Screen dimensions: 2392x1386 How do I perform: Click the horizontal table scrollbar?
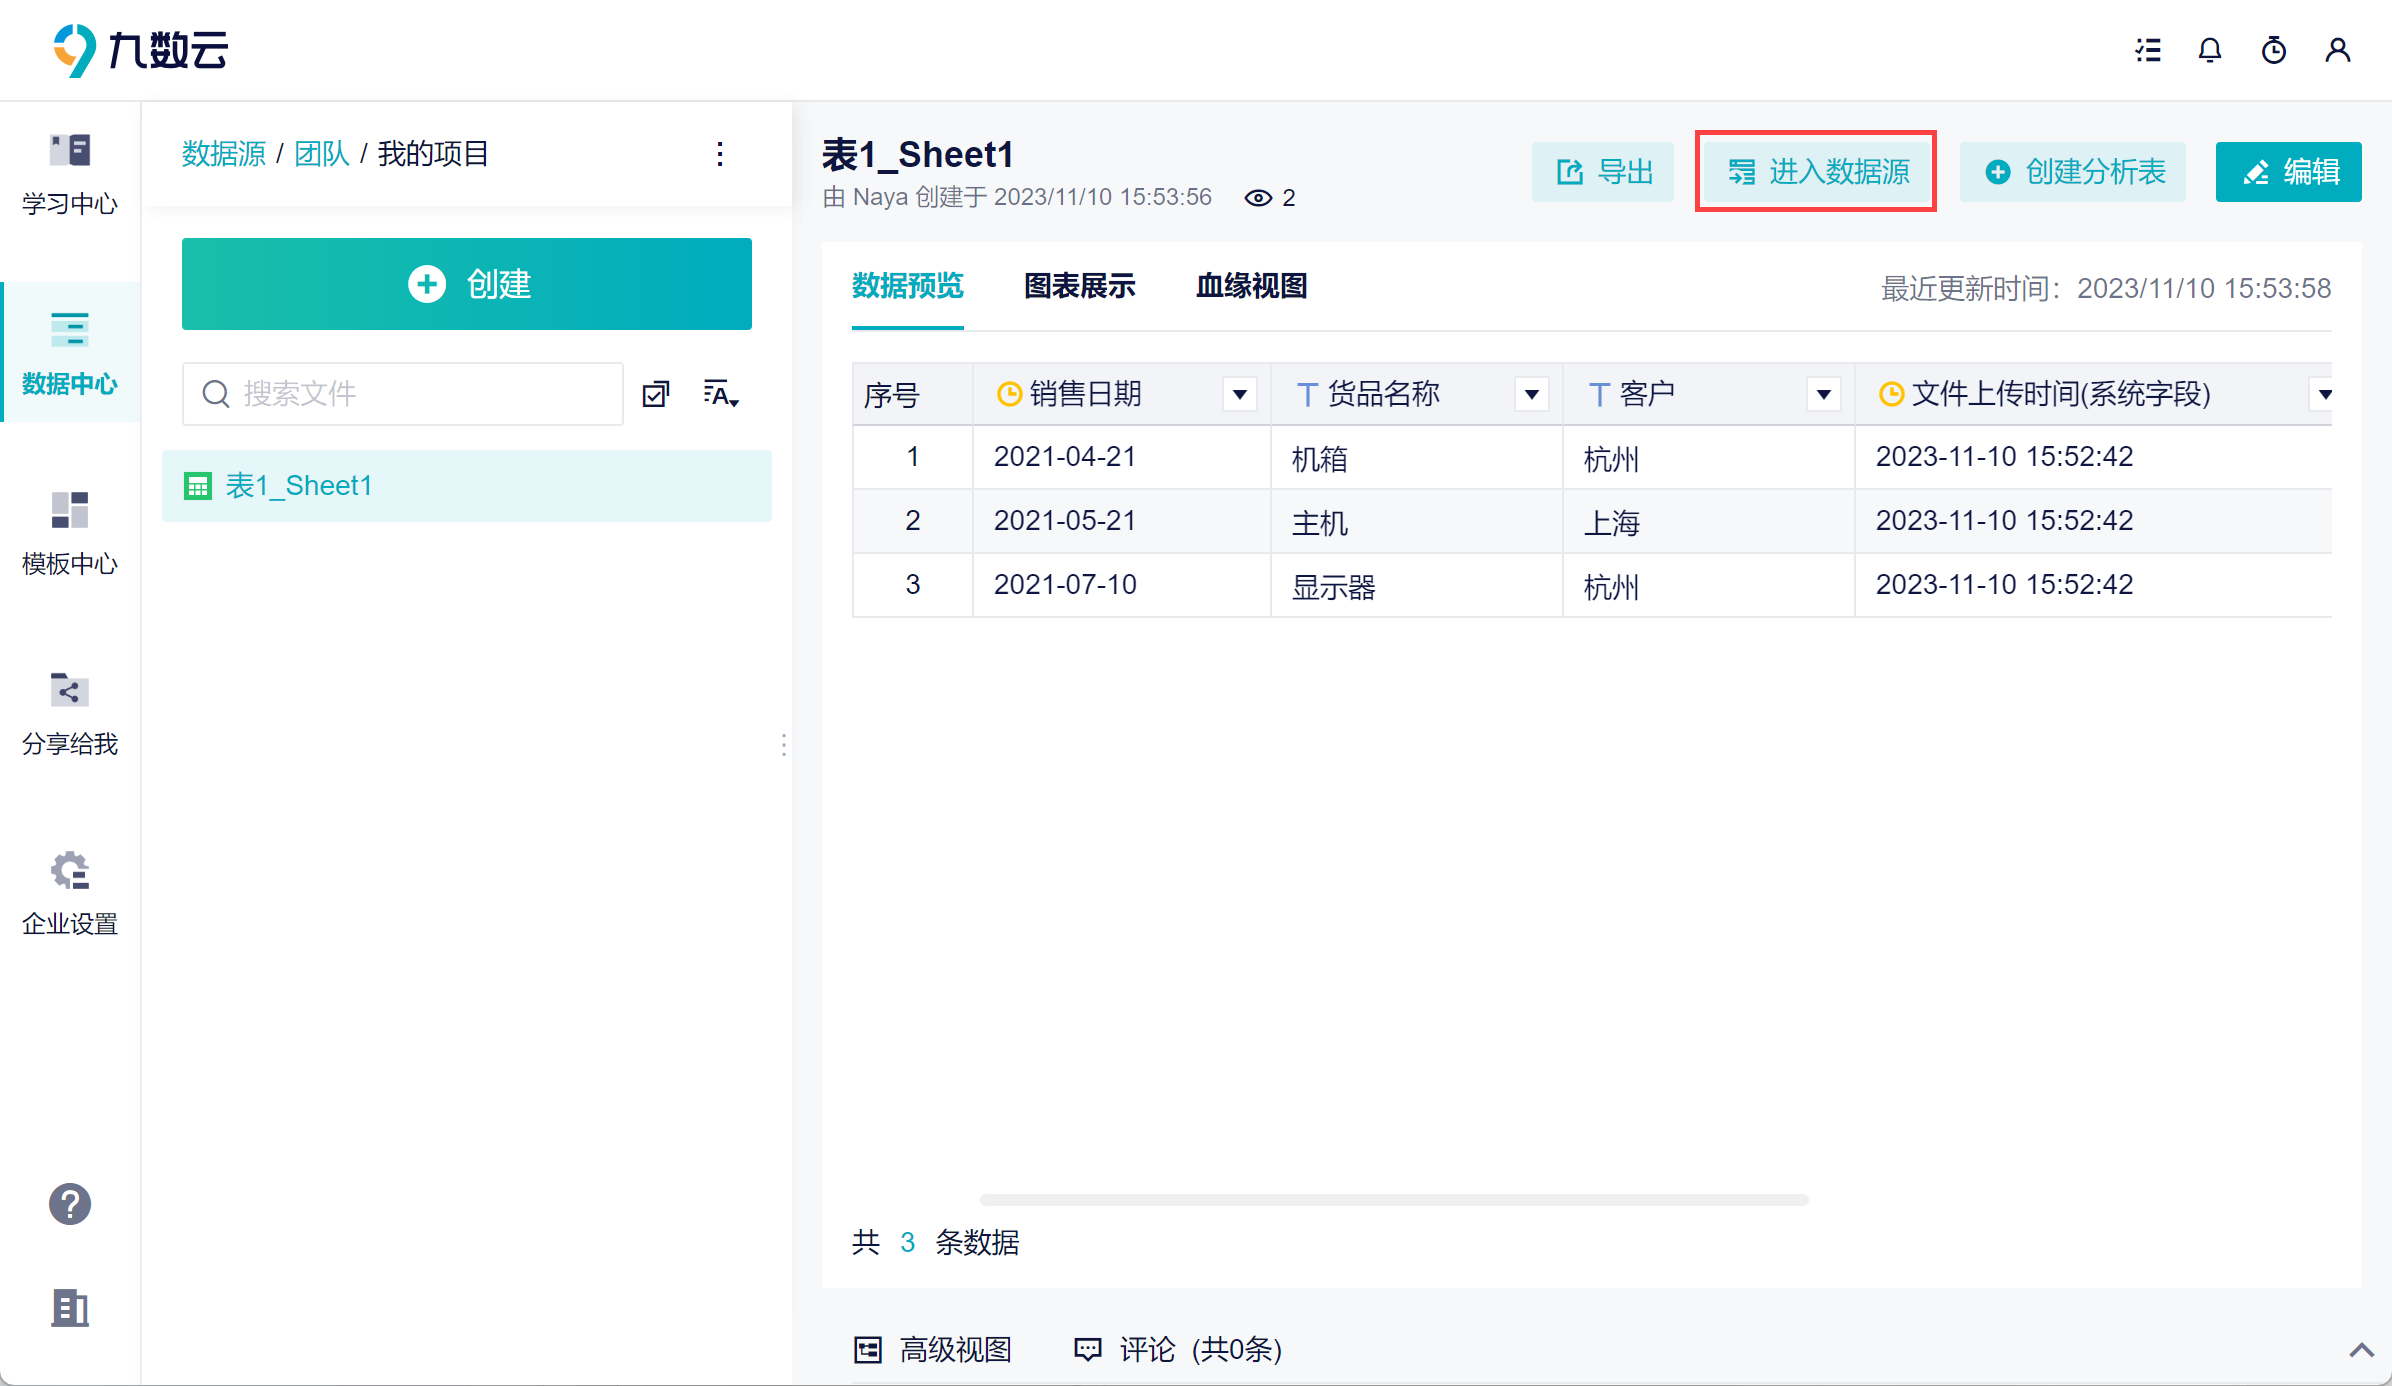point(1394,1199)
